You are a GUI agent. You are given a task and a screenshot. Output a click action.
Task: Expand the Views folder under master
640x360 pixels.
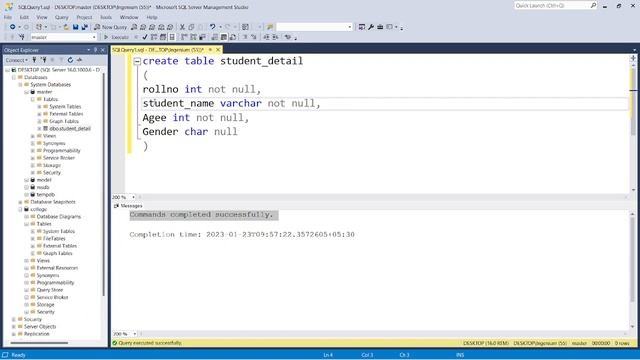pyautogui.click(x=33, y=136)
